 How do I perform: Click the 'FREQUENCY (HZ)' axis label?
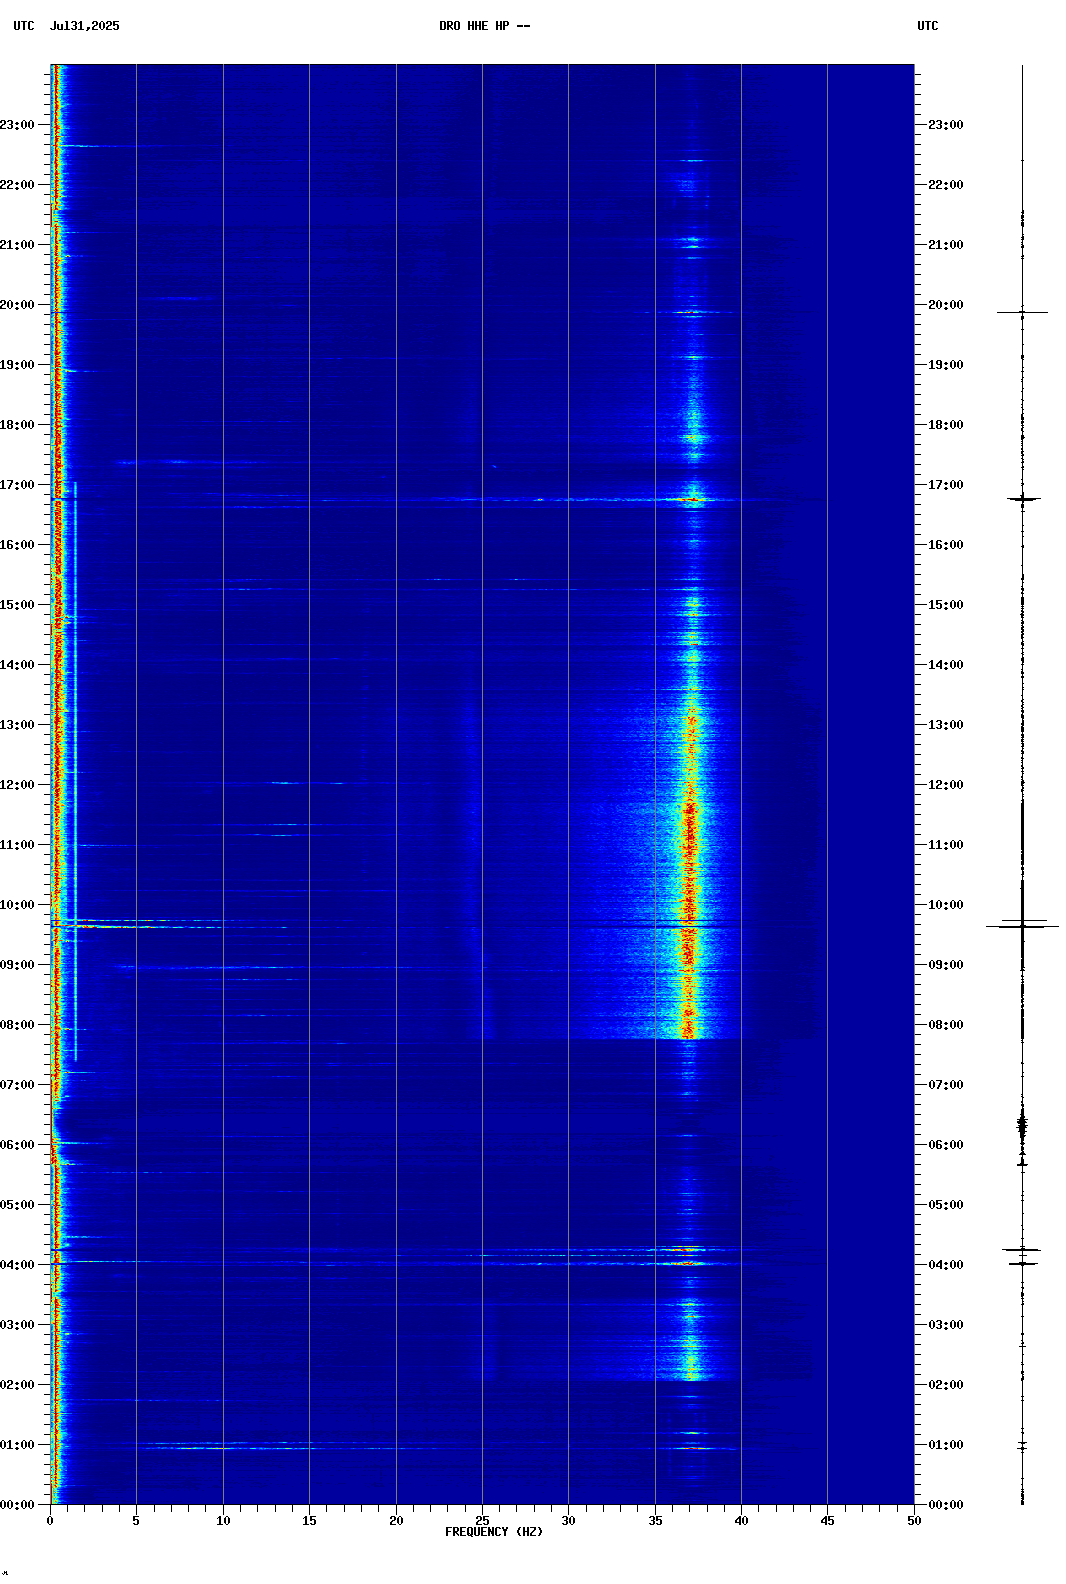click(494, 1532)
